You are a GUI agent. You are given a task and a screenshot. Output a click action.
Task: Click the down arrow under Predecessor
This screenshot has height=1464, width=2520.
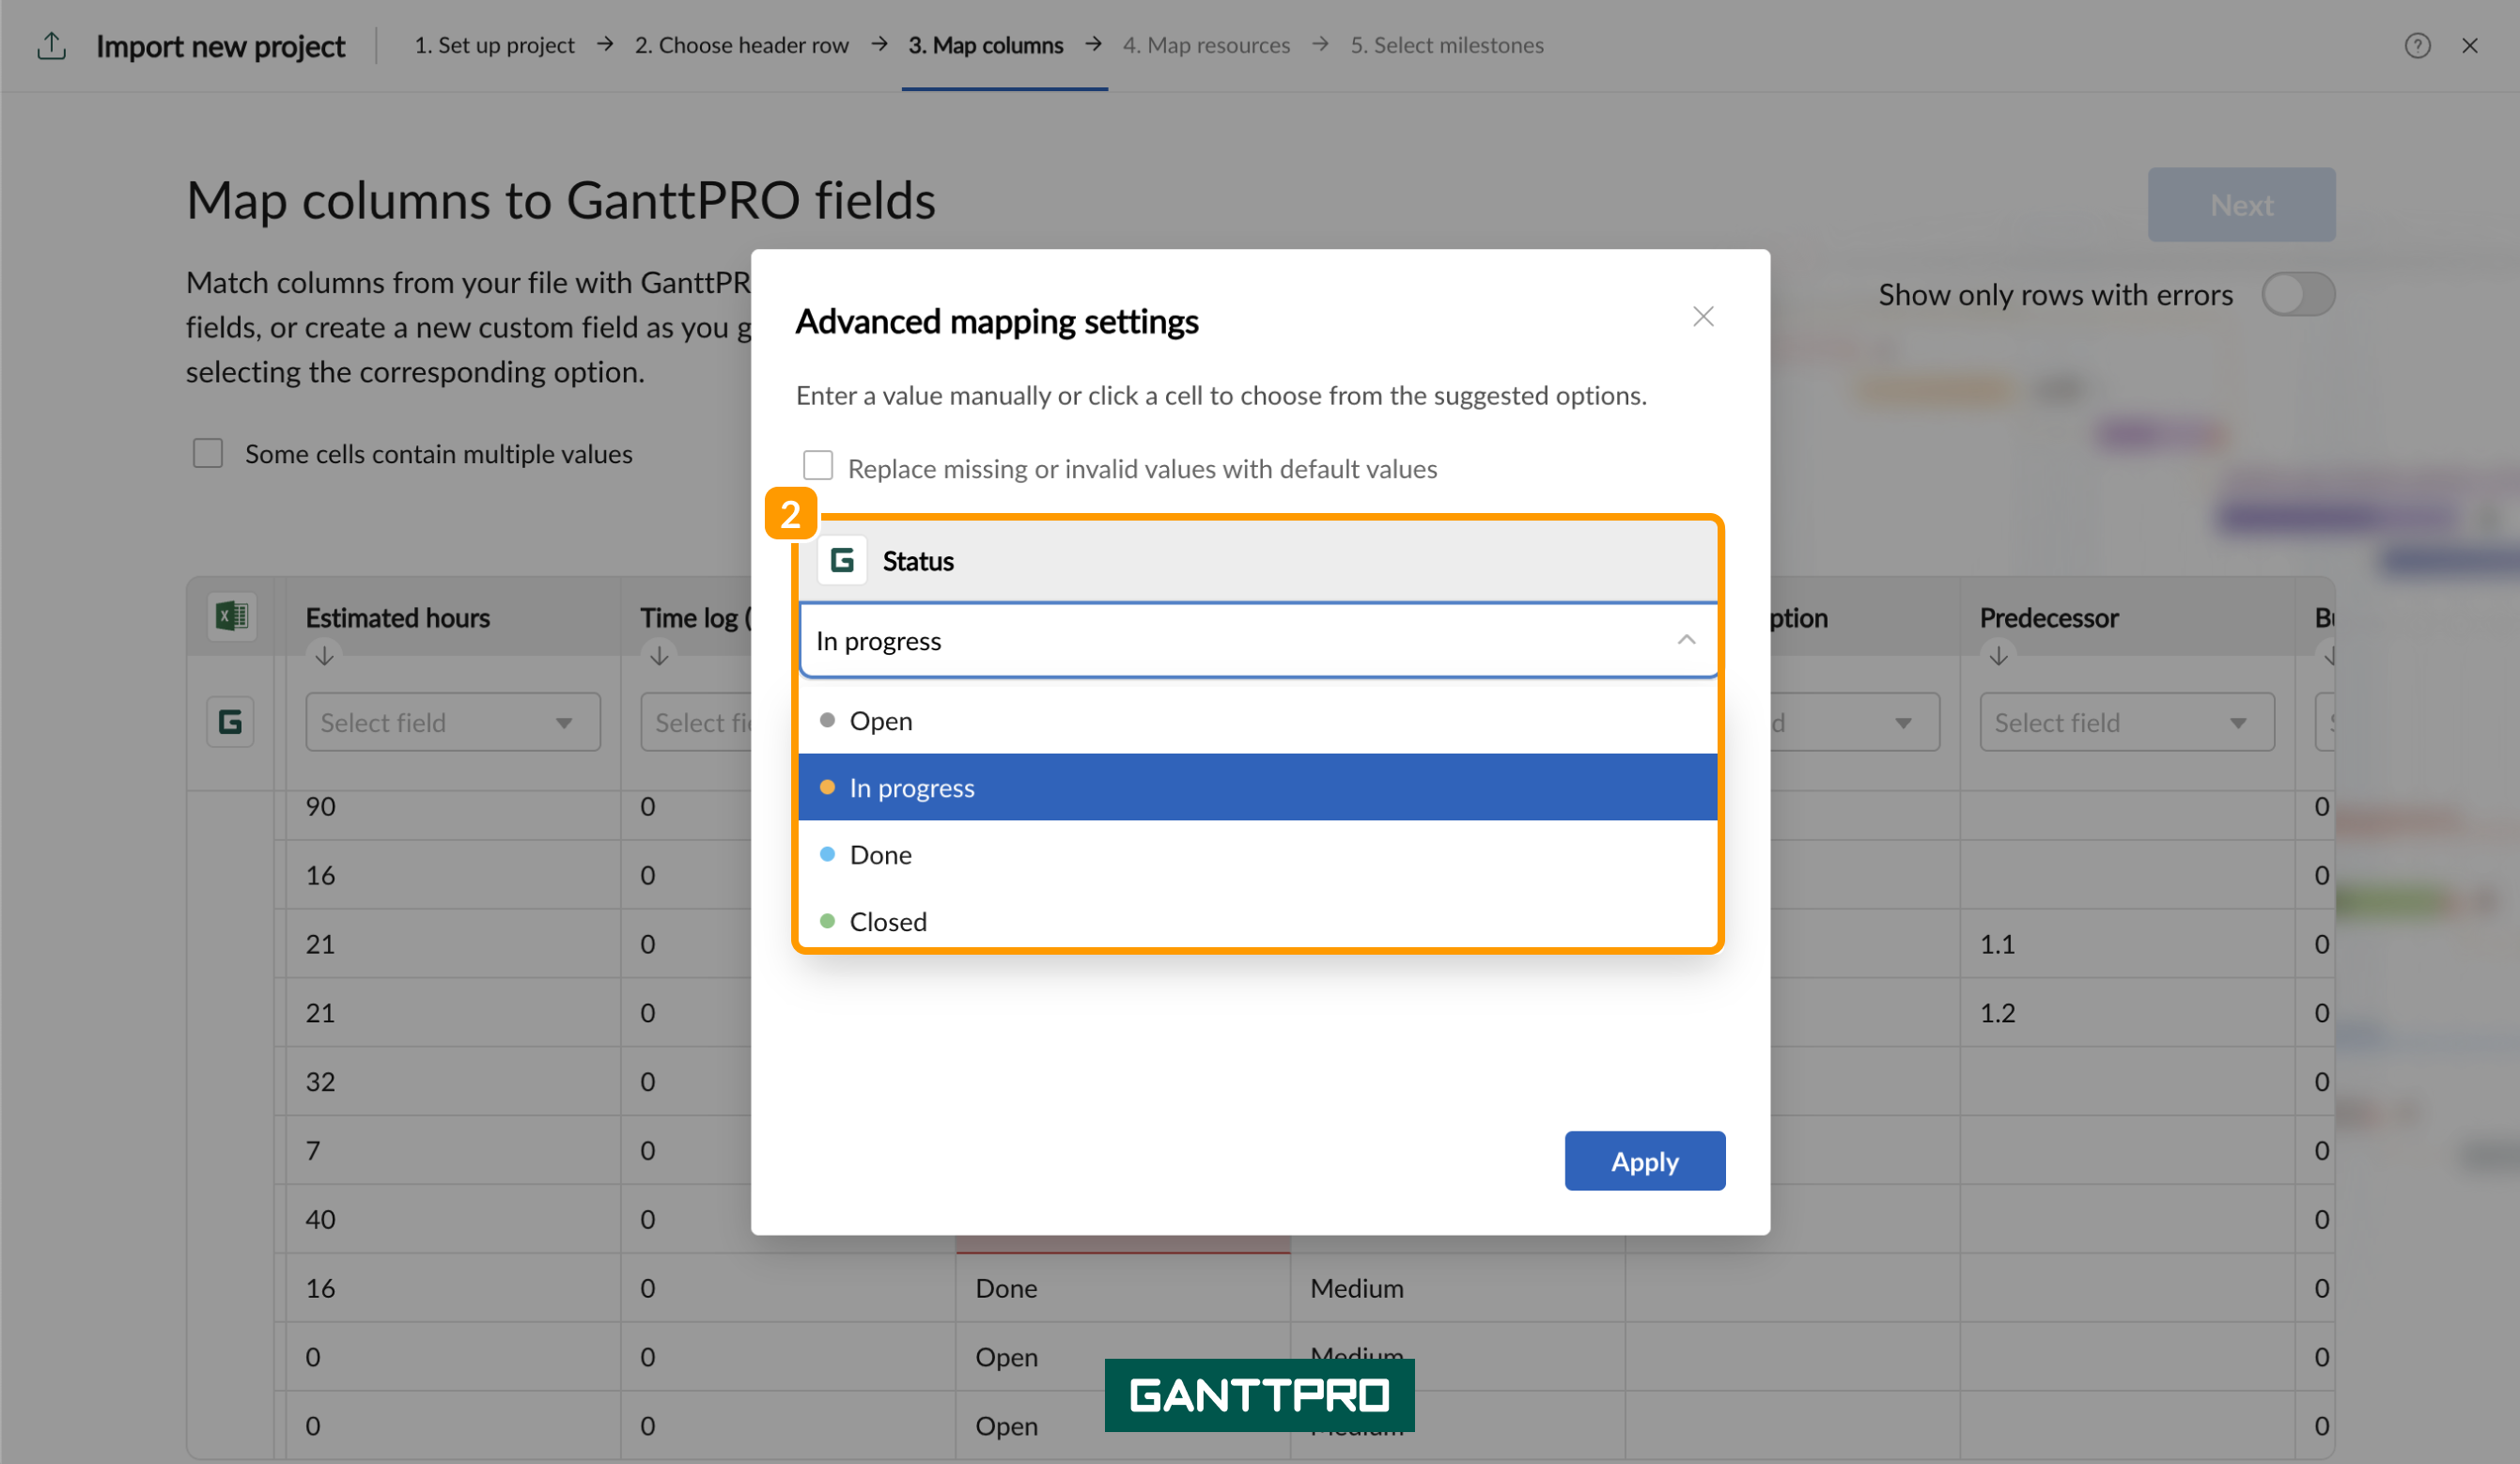pos(1998,656)
